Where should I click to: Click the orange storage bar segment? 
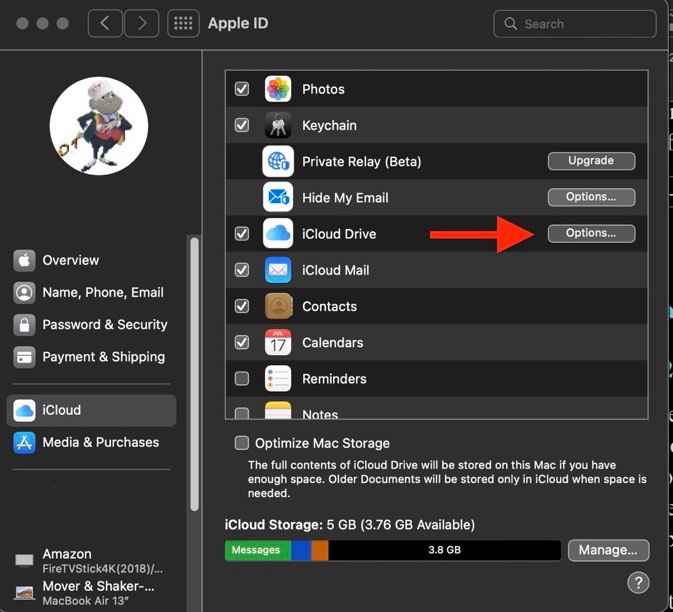click(320, 550)
